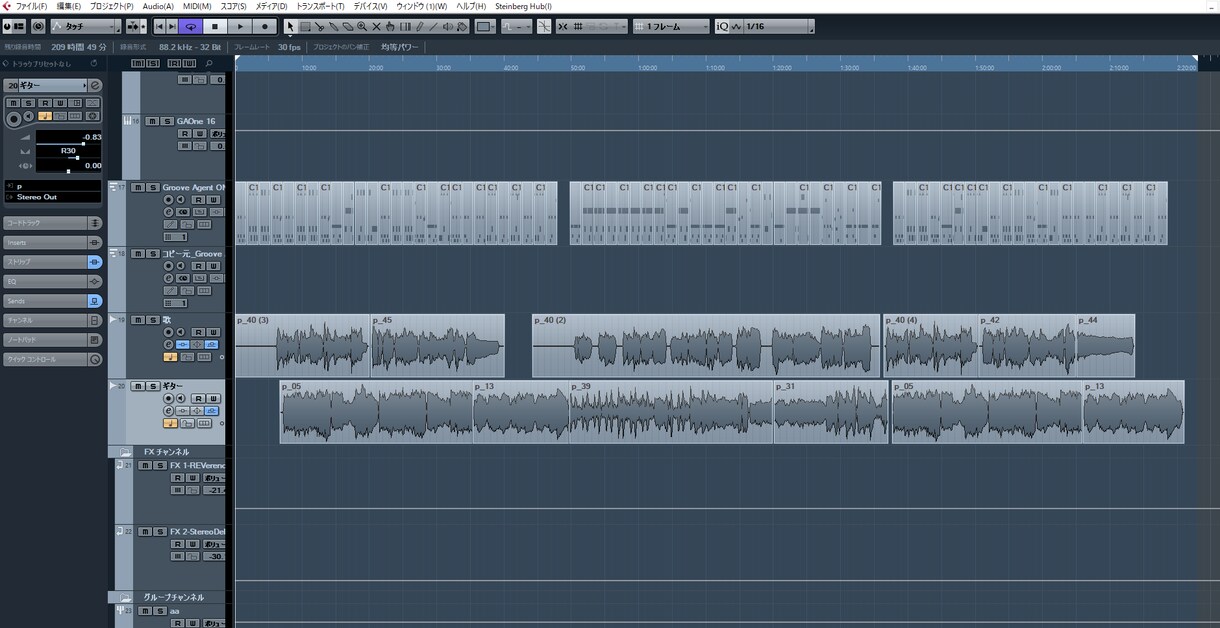Toggle record enable in ギター inspector
Viewport: 1220px width, 628px height.
click(x=14, y=119)
